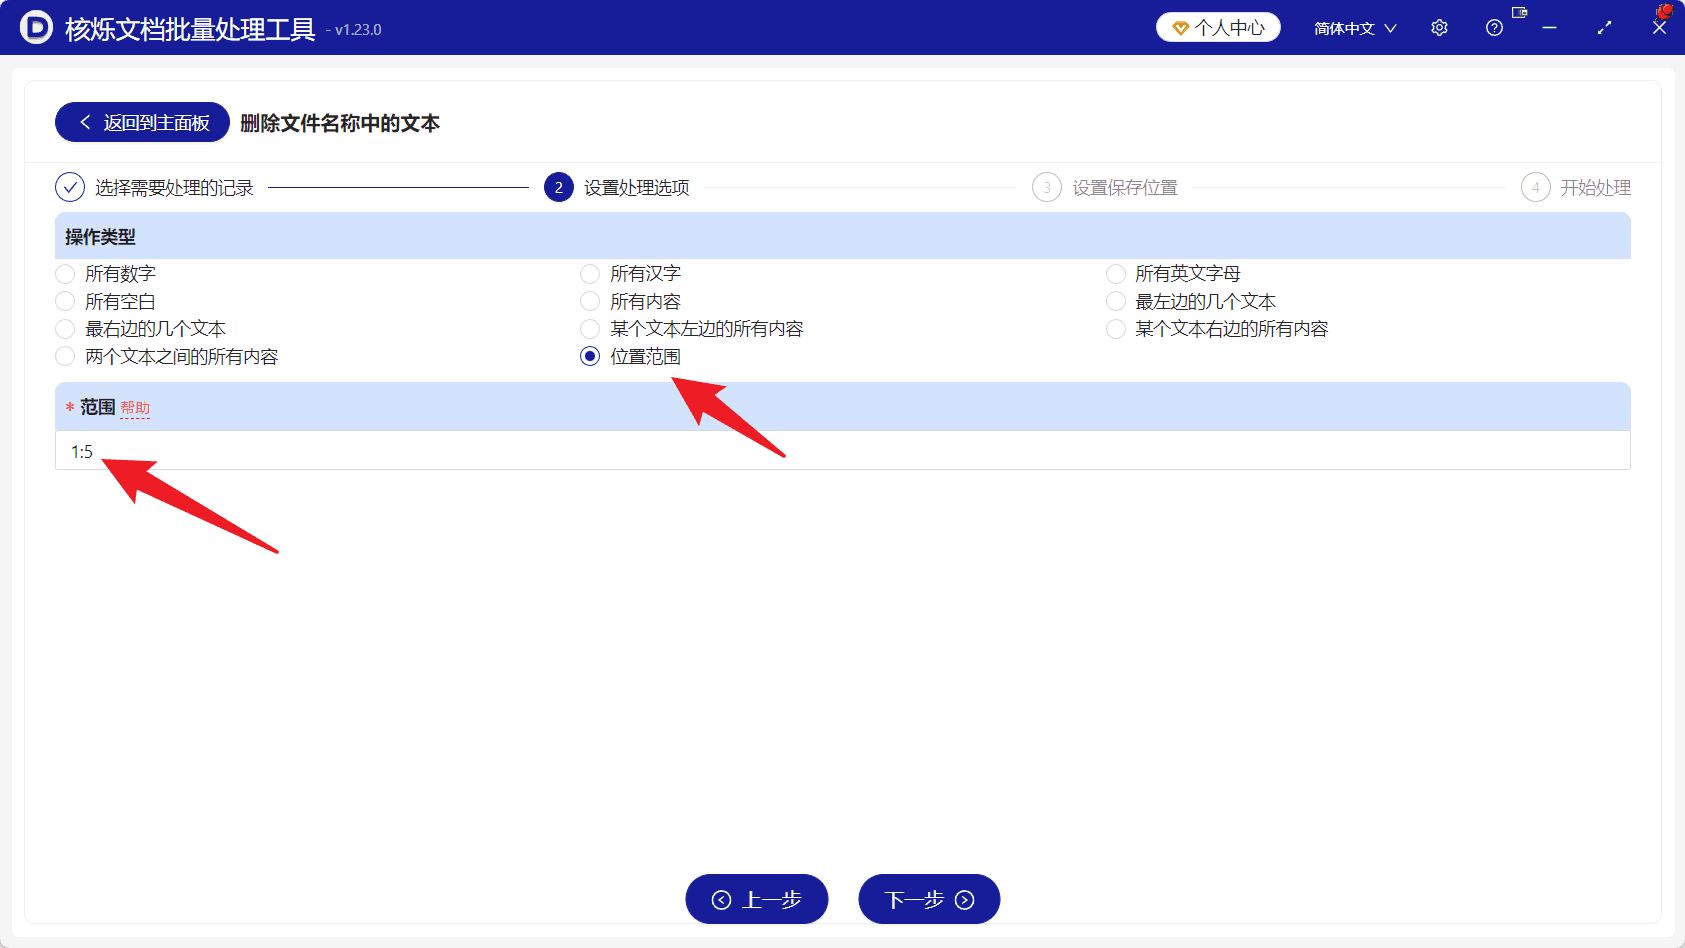Select step 2 设置处理选项

point(616,187)
